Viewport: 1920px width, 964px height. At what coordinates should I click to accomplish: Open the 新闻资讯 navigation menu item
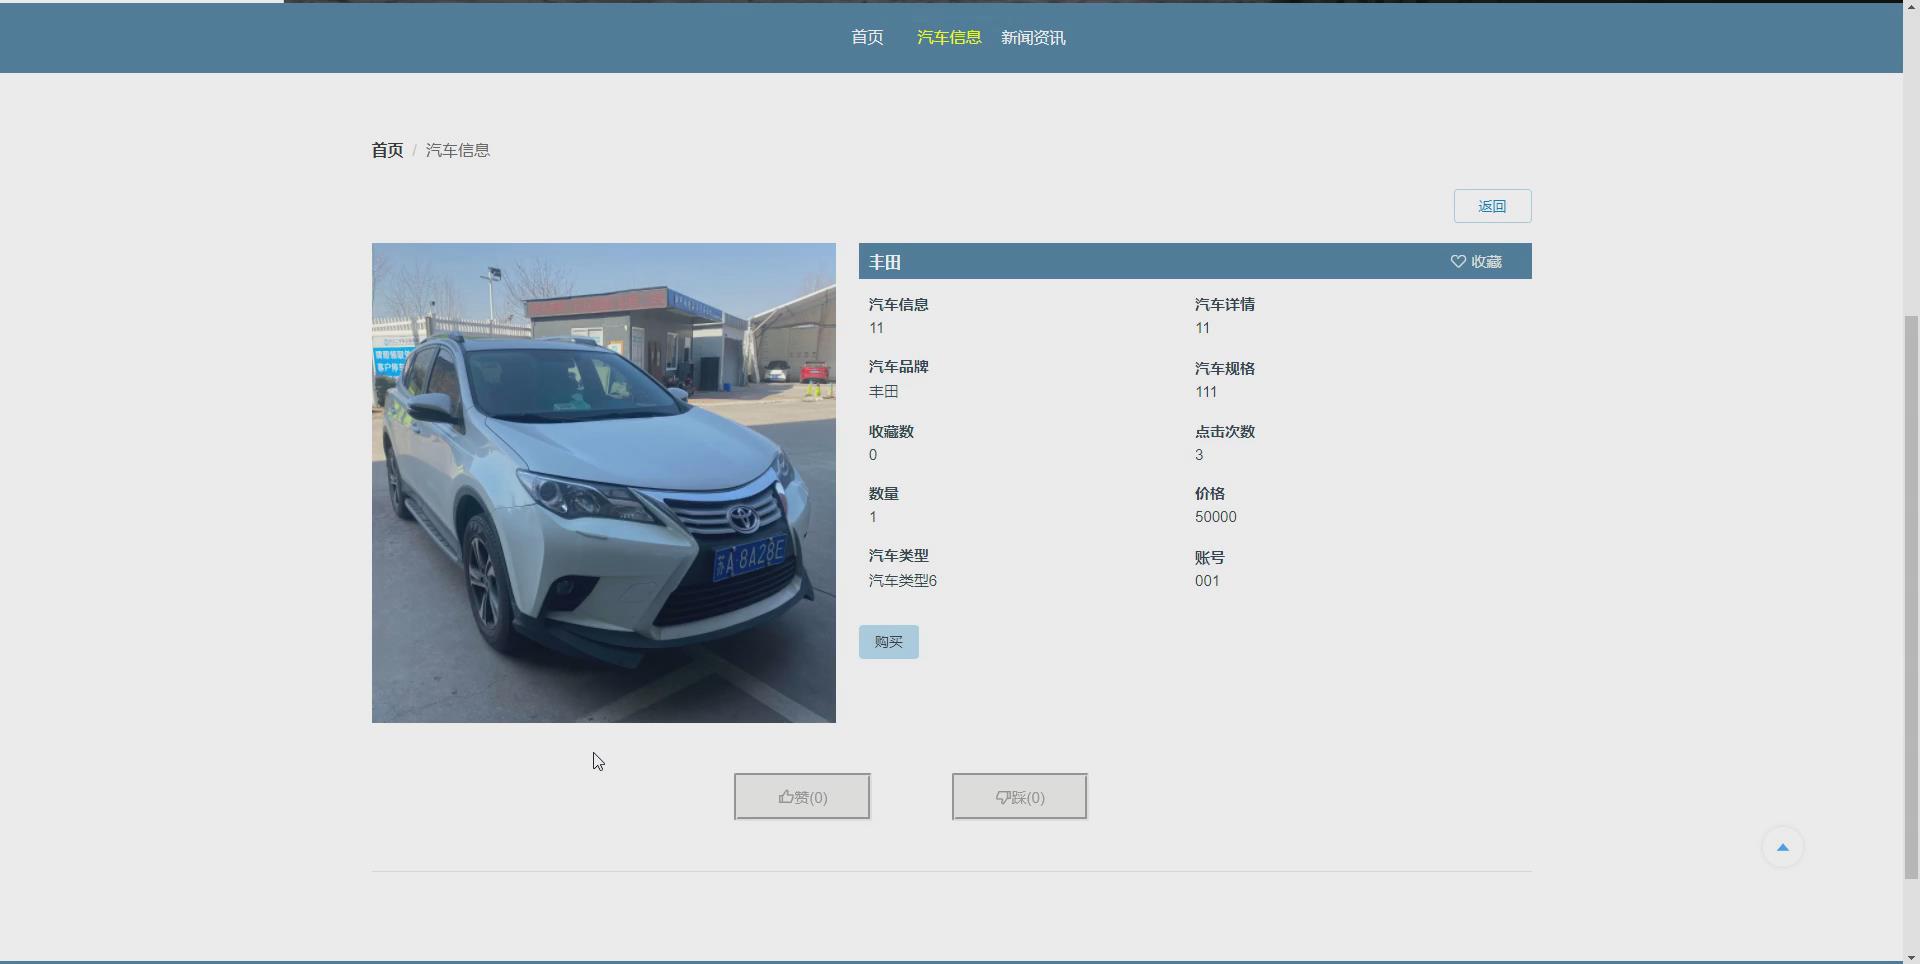point(1033,37)
